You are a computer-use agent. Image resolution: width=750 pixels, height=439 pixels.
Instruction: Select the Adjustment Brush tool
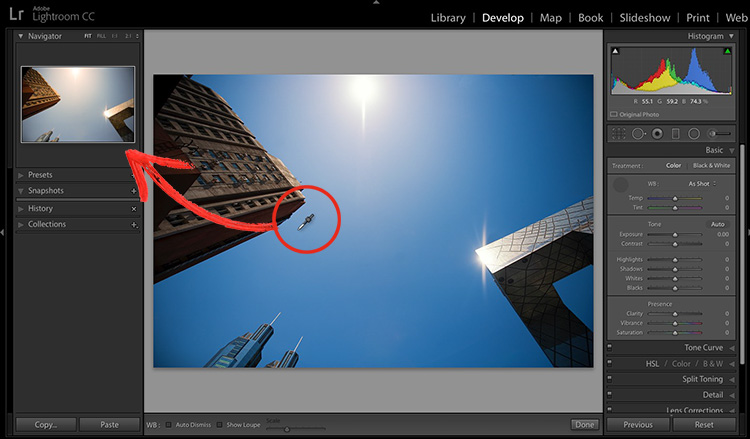pos(719,134)
